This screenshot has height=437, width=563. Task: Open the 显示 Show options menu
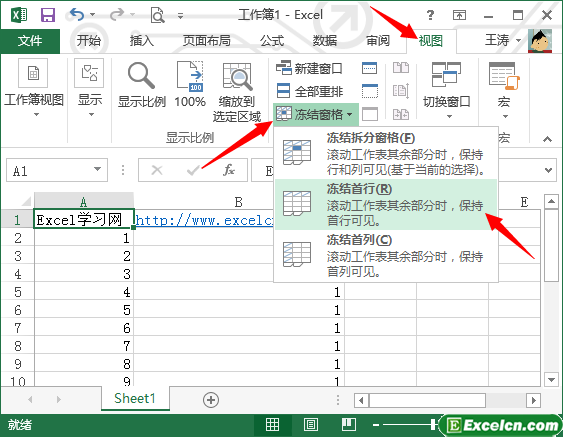pyautogui.click(x=90, y=88)
